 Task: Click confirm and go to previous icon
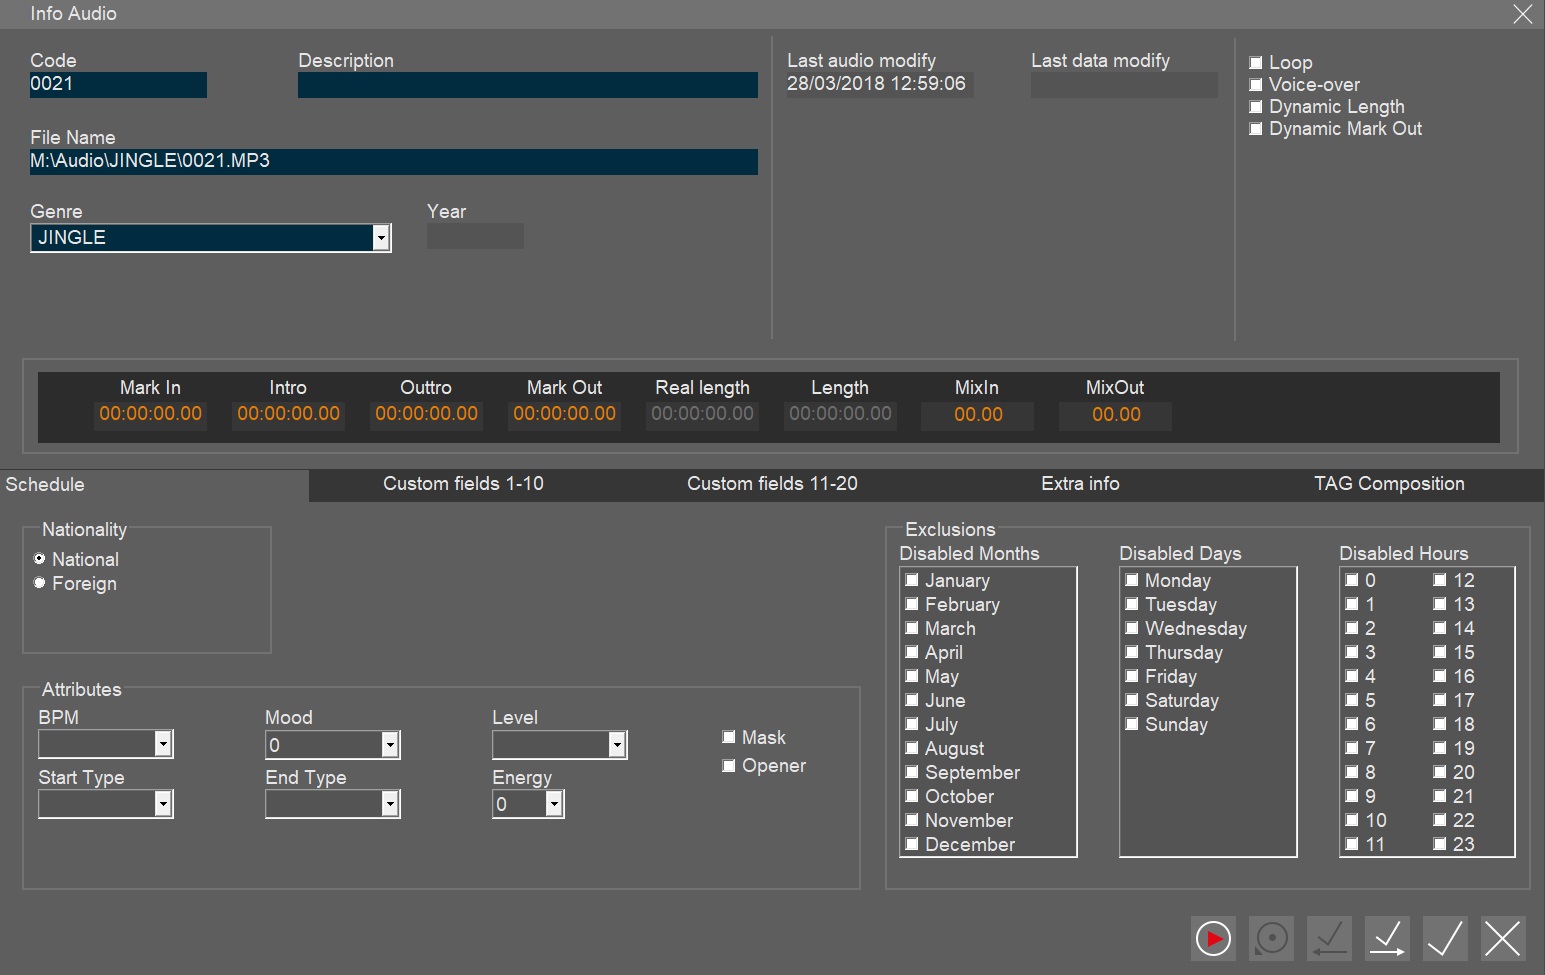click(1329, 939)
